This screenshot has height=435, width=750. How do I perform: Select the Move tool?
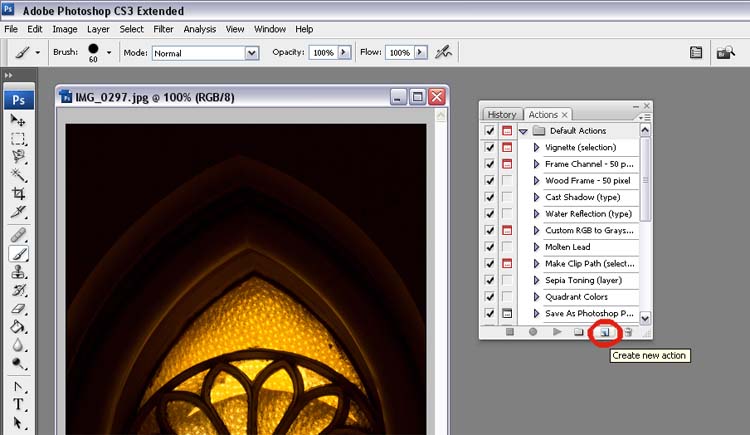pos(18,120)
